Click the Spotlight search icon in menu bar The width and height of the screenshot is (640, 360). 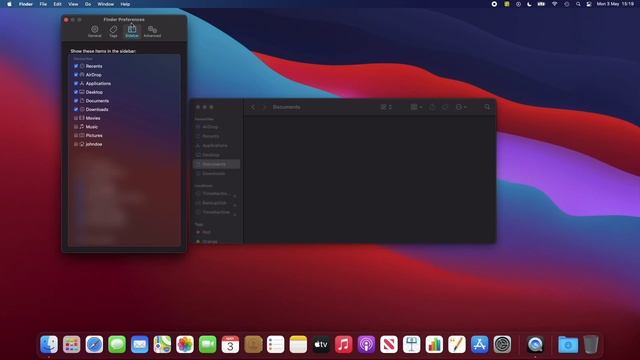[x=578, y=4]
